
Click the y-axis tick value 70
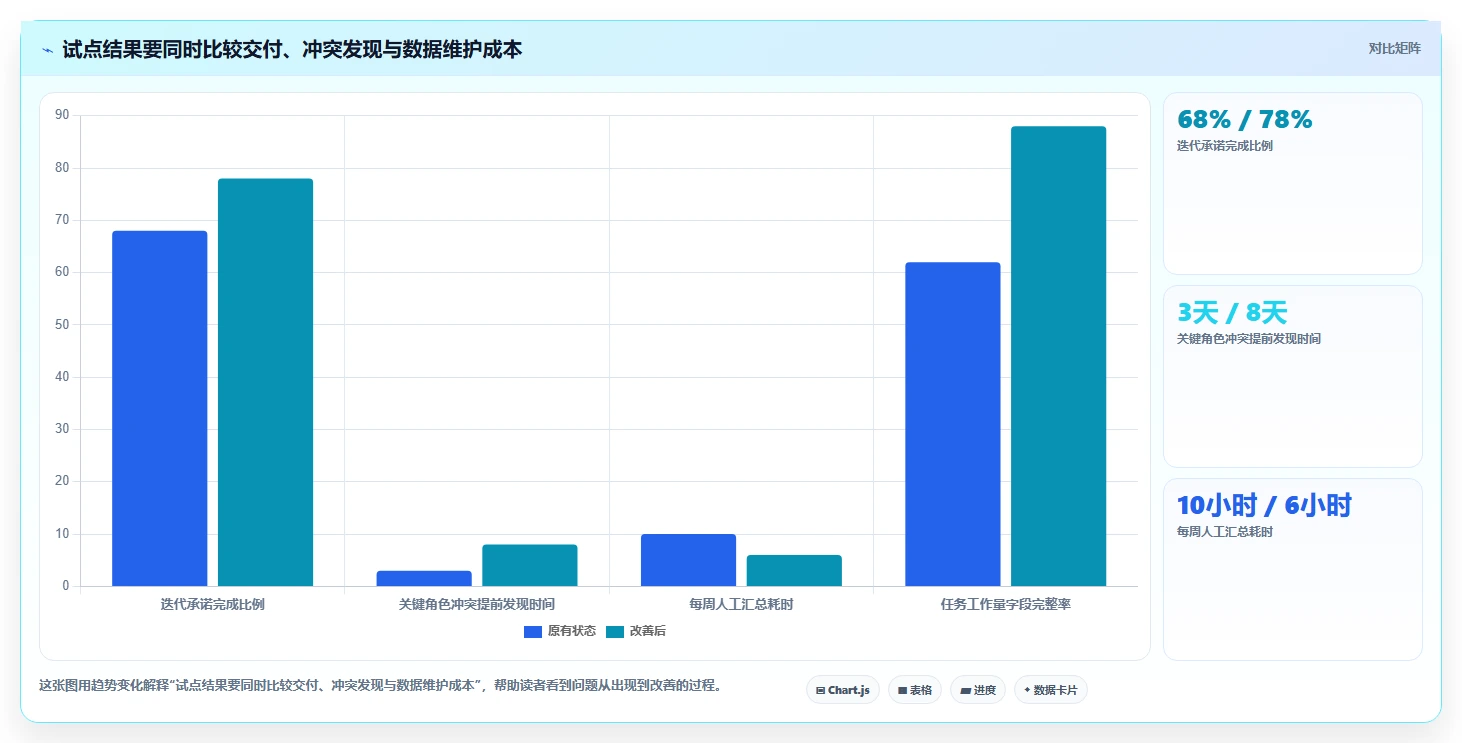(x=62, y=220)
